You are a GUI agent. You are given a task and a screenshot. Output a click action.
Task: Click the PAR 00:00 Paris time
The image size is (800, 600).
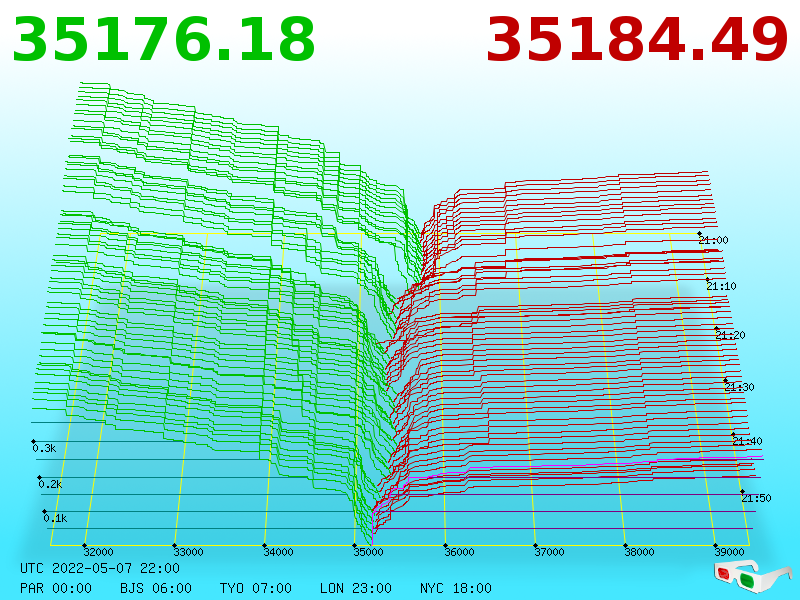coord(56,588)
